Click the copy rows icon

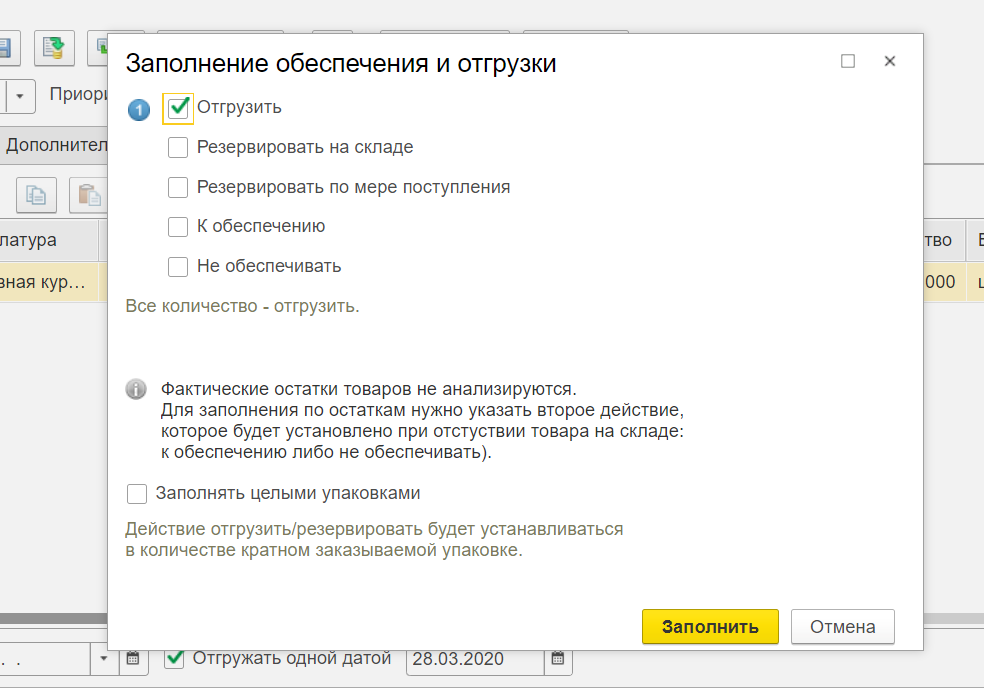pos(36,195)
